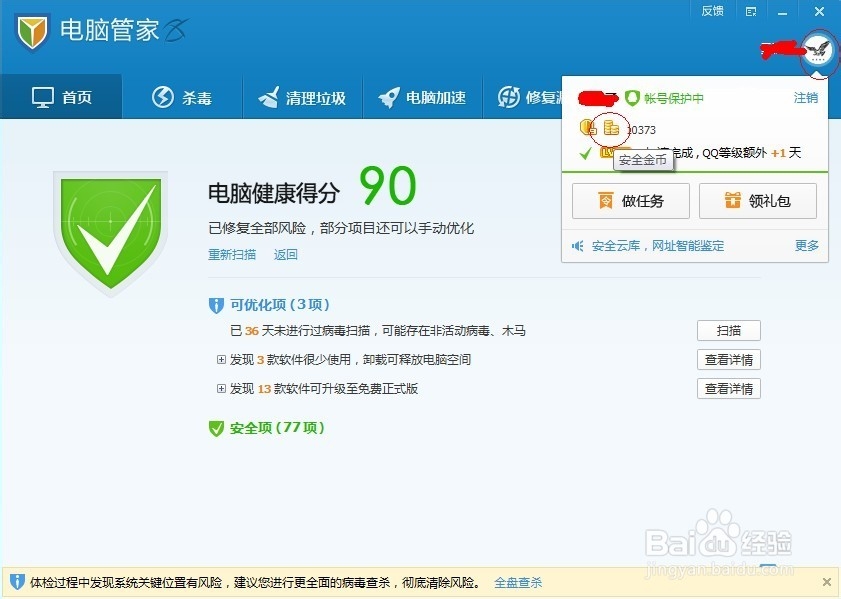Click the green shield beside 安全项
The image size is (841, 599).
tap(216, 428)
